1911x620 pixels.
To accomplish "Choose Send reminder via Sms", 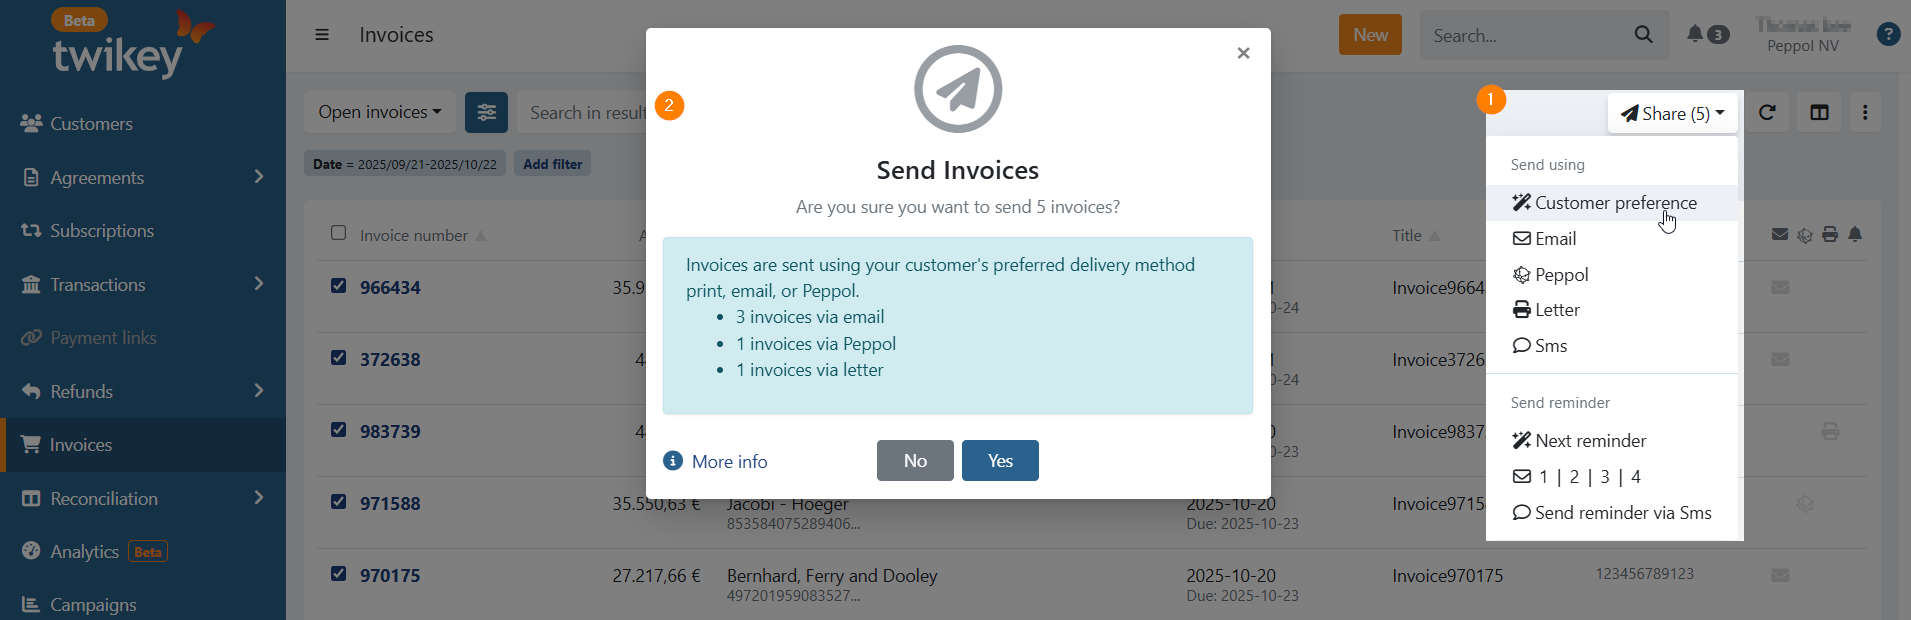I will [x=1622, y=513].
